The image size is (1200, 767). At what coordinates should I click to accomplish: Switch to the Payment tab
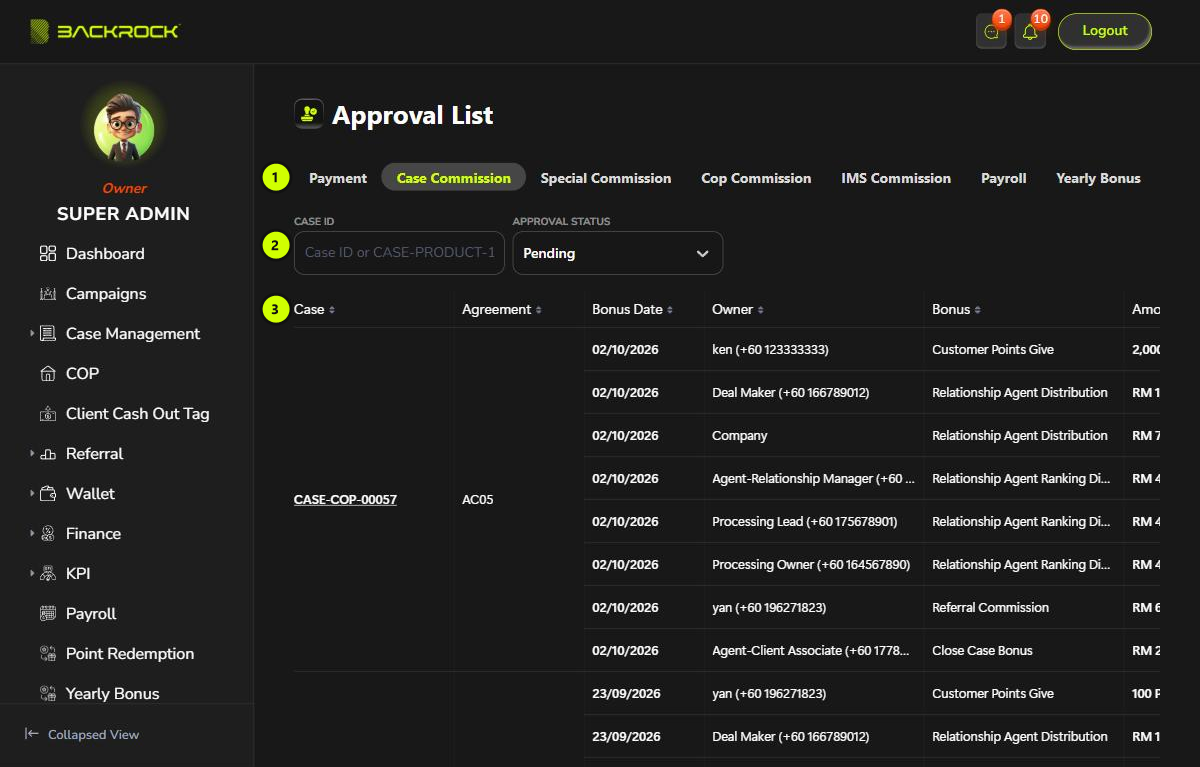pos(338,178)
